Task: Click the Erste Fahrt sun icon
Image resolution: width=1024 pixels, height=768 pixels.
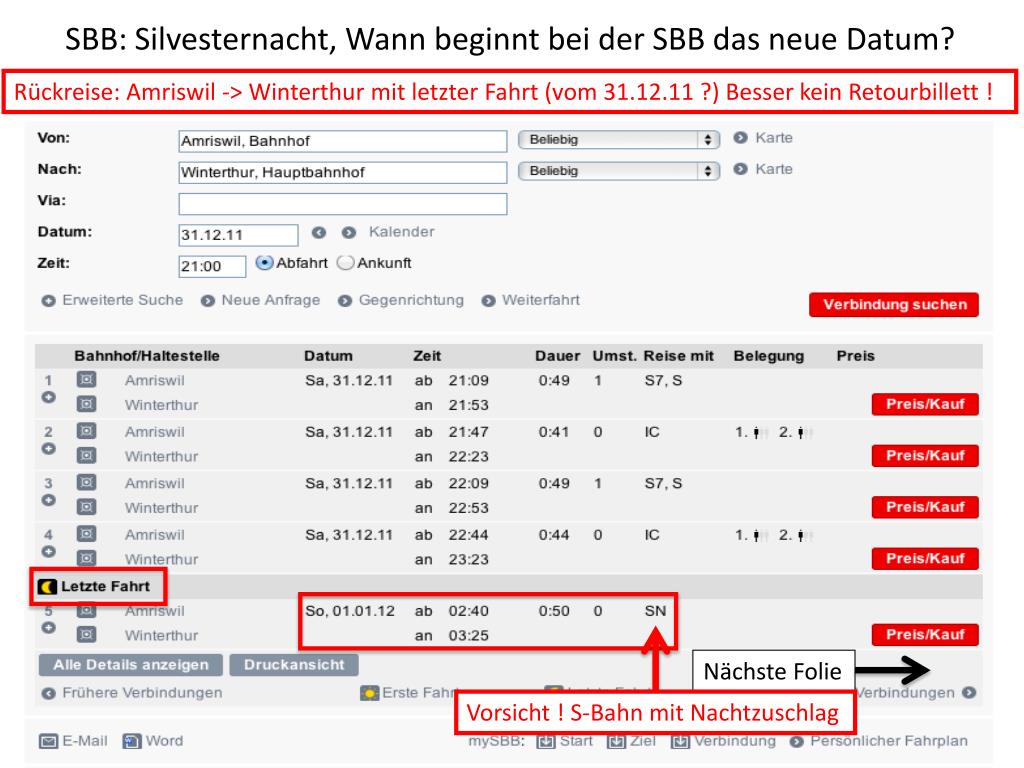Action: point(370,693)
